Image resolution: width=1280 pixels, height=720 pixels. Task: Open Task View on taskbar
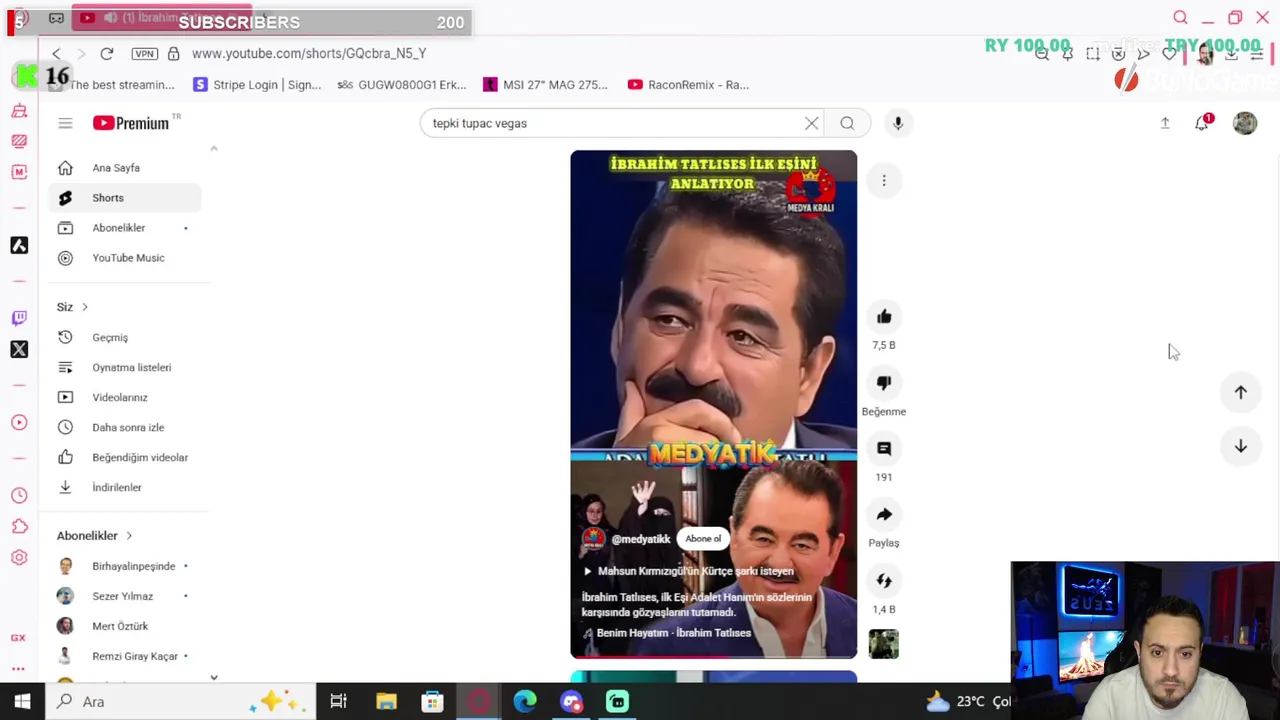pyautogui.click(x=338, y=702)
